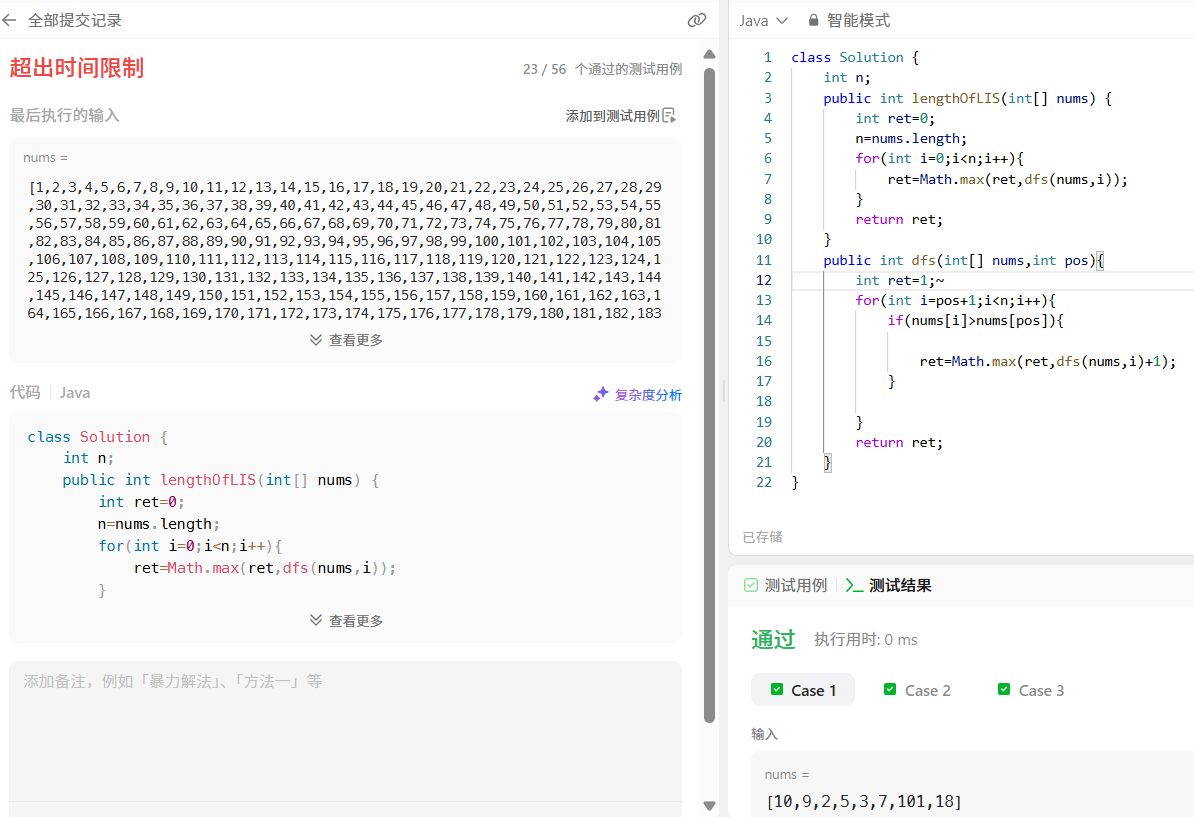Expand 查看更多 under the code block
The height and width of the screenshot is (817, 1194).
tap(346, 621)
